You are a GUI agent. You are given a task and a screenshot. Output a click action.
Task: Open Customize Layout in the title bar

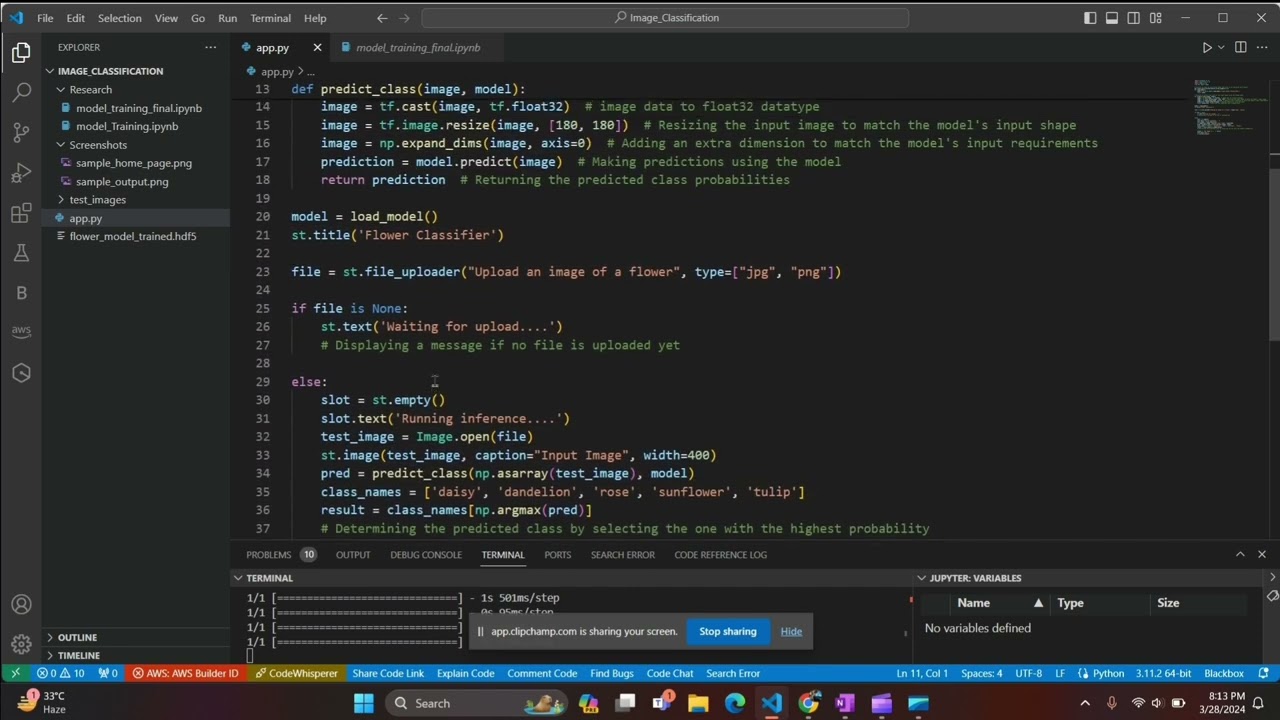coord(1156,18)
